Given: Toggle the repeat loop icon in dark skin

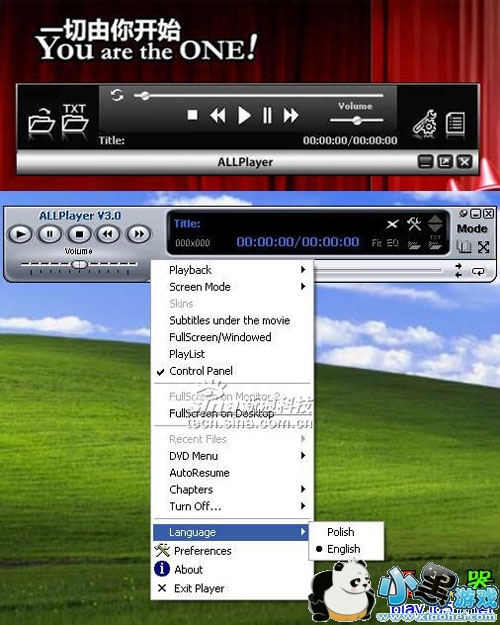Looking at the screenshot, I should click(117, 95).
